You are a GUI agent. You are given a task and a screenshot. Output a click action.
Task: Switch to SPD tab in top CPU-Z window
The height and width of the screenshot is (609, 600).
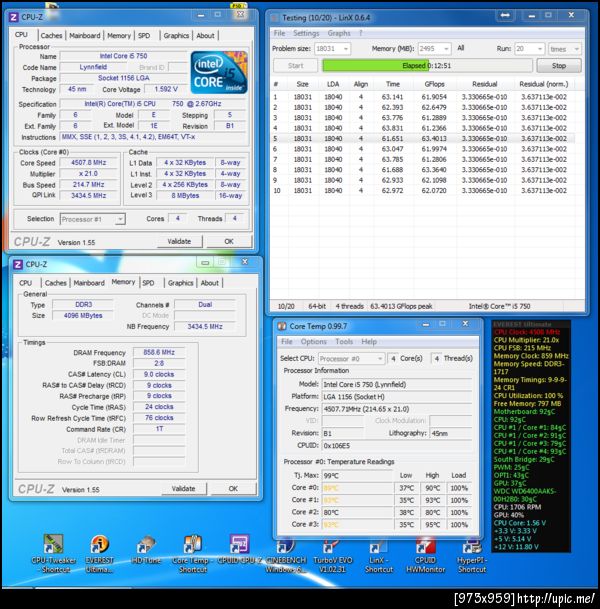144,36
